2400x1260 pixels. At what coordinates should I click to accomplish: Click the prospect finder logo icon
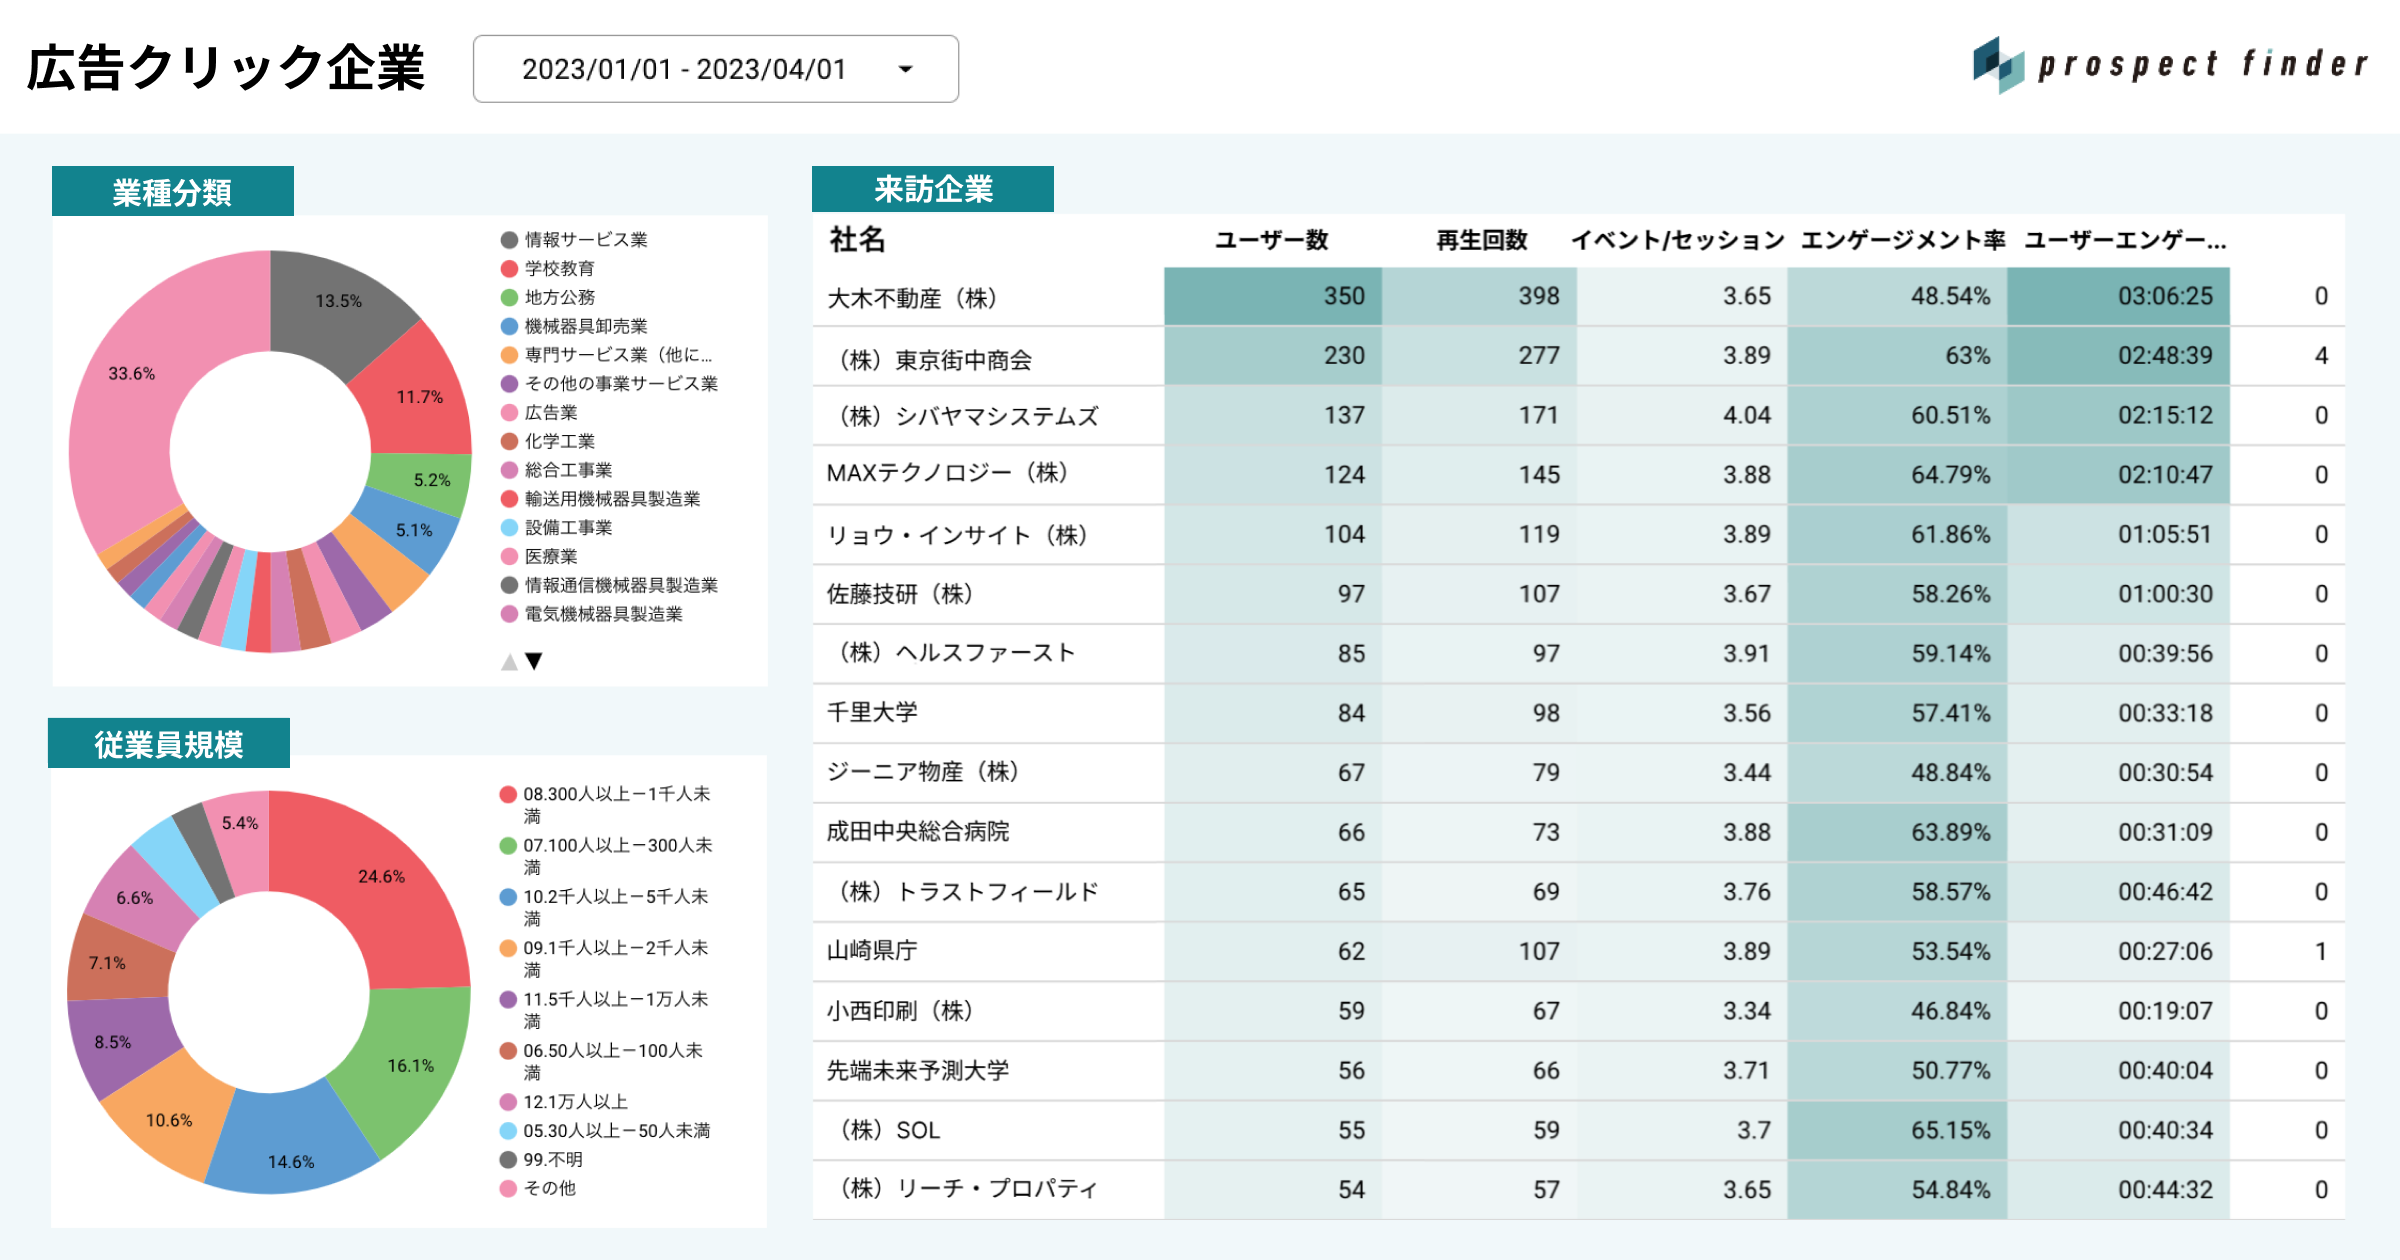point(1998,64)
